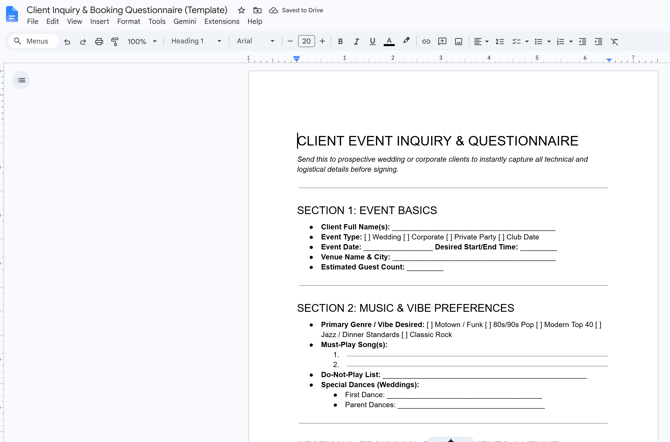
Task: Click the Undo arrow icon
Action: [67, 41]
